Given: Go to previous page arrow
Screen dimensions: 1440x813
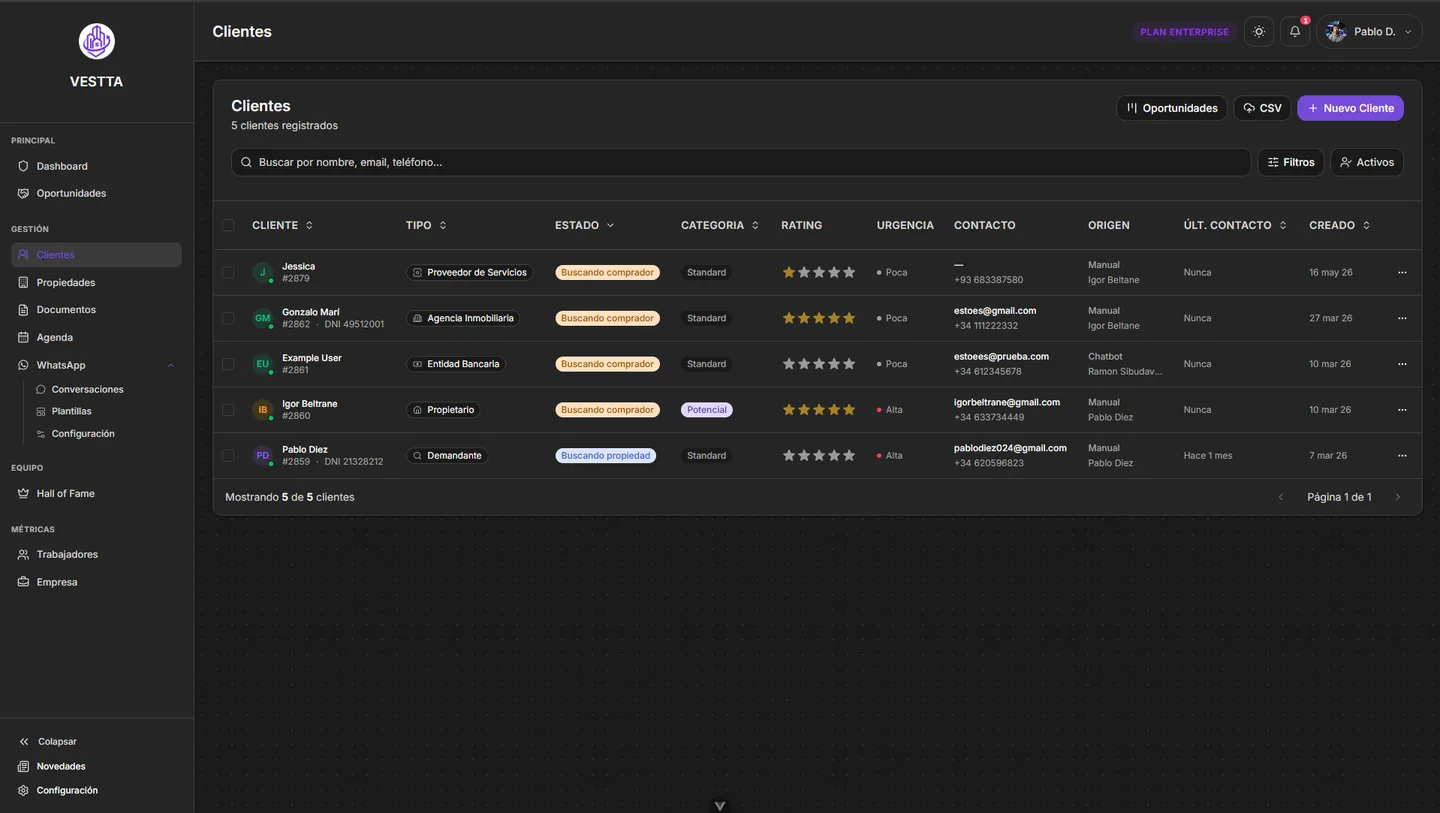Looking at the screenshot, I should [x=1281, y=497].
